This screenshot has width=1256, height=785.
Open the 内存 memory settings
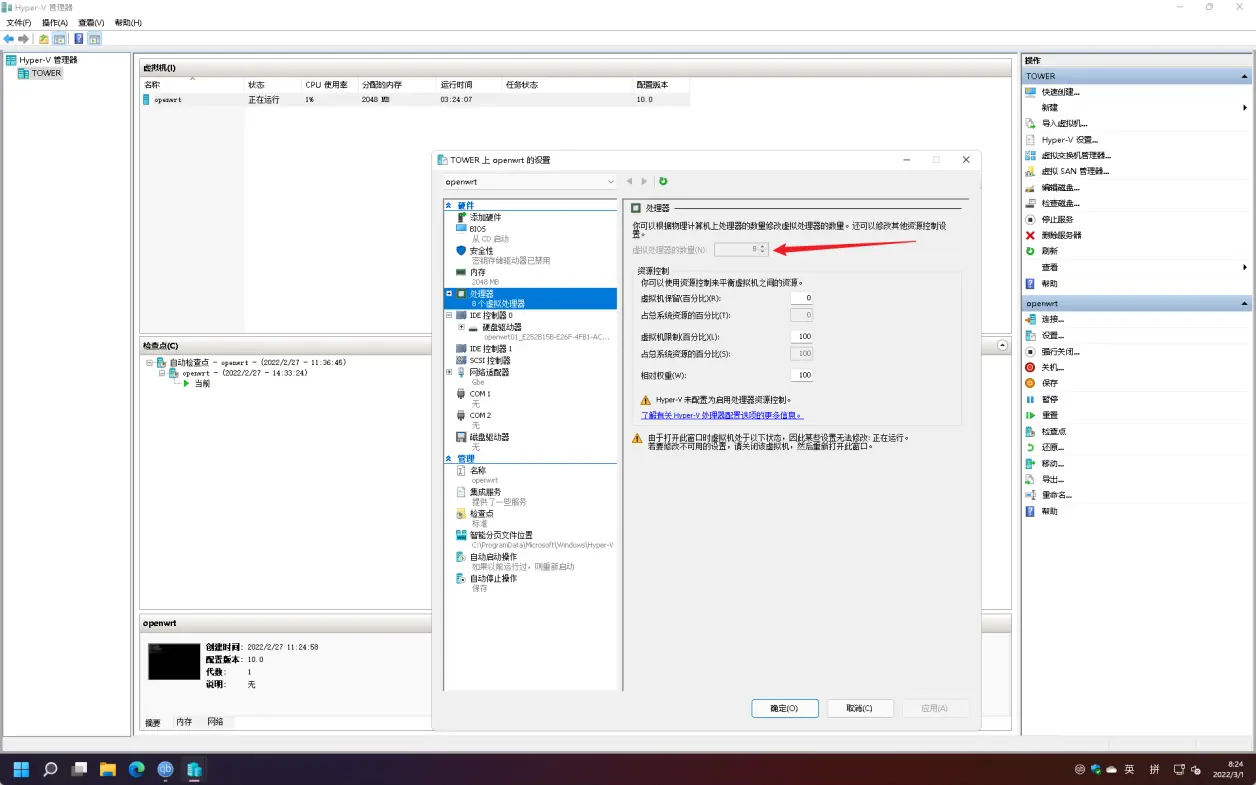coord(478,272)
